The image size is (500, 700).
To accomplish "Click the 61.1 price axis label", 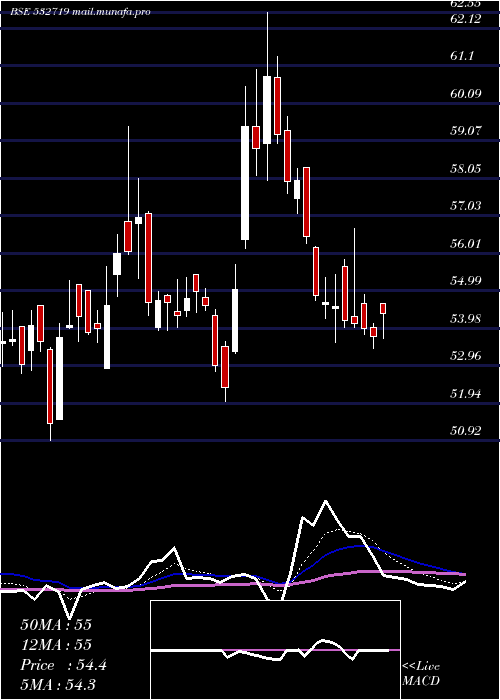I will click(x=462, y=56).
